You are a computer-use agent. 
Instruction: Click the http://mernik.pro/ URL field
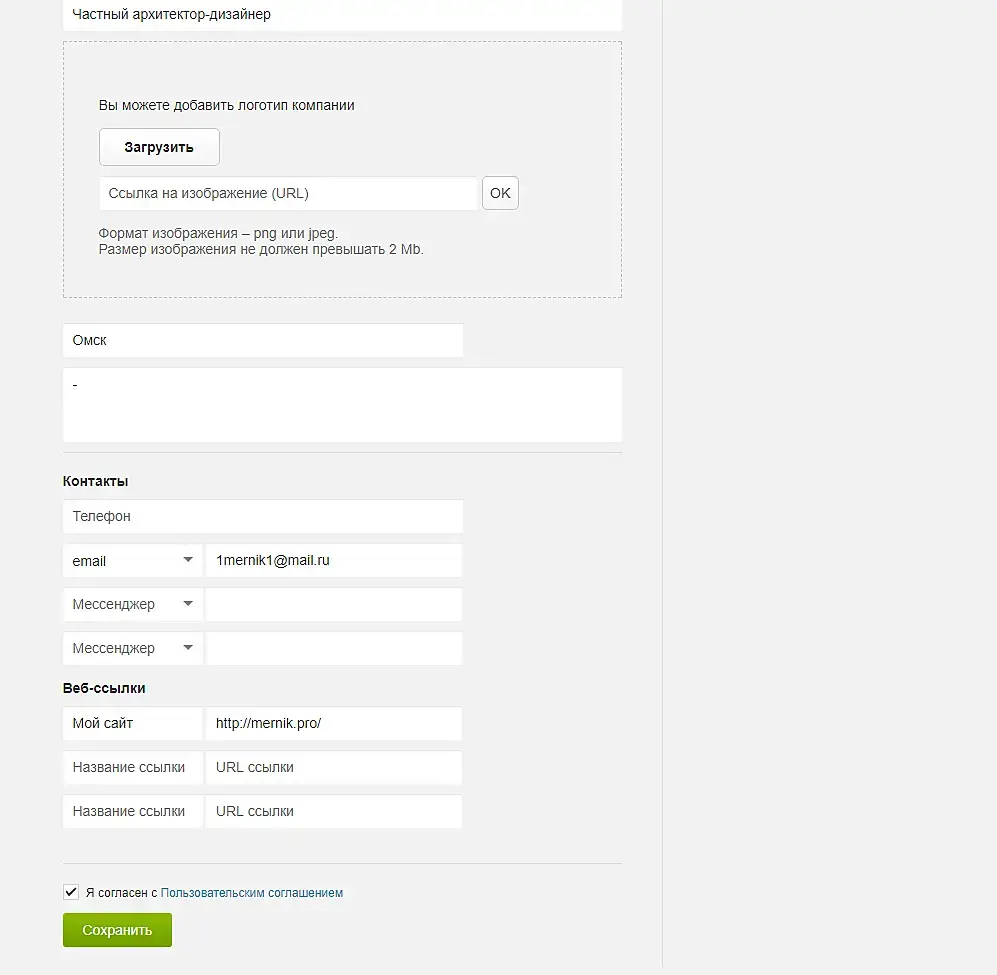(333, 723)
